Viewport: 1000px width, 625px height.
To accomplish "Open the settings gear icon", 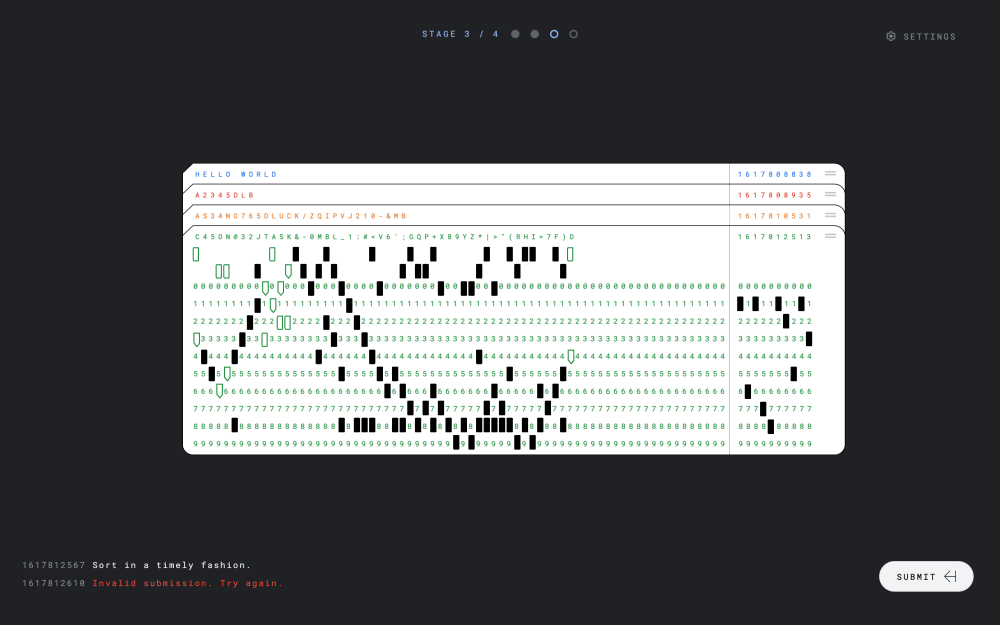I will [891, 36].
